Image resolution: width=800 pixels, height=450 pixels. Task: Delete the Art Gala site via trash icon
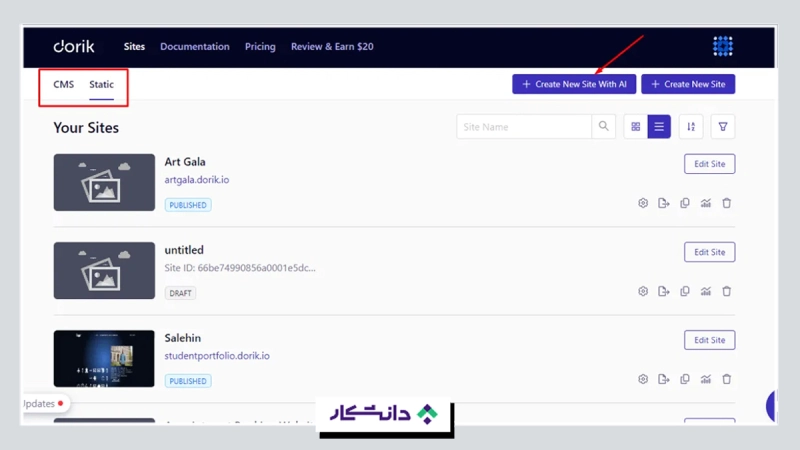pos(727,204)
